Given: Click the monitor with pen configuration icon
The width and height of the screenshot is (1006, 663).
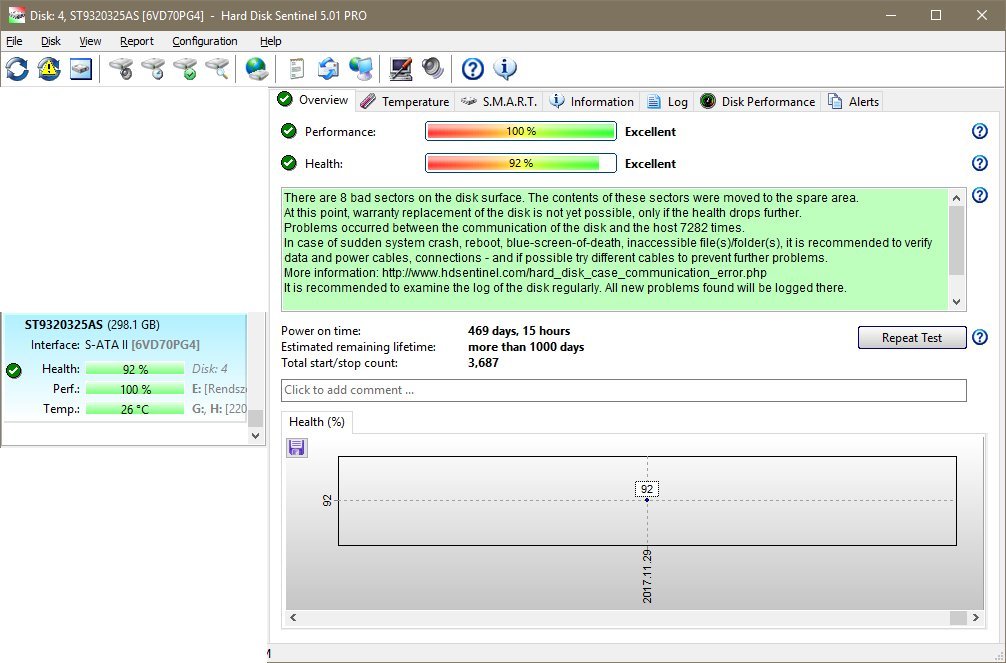Looking at the screenshot, I should point(401,69).
